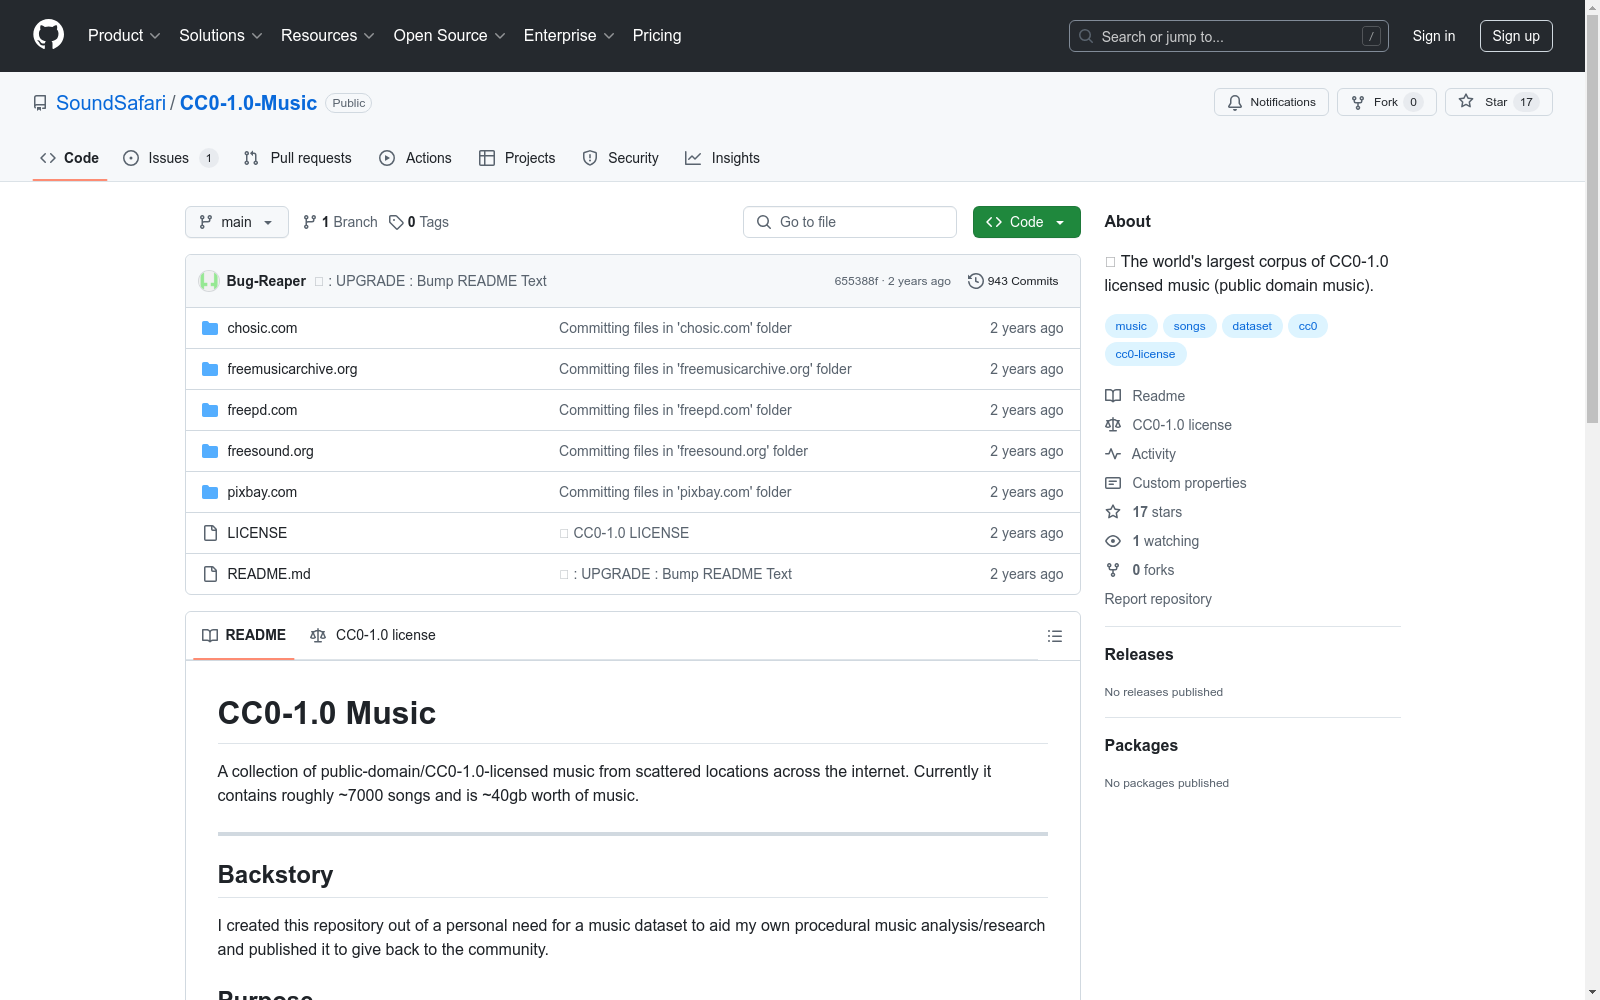
Task: Click the freemusicarchive.org folder icon
Action: [210, 369]
